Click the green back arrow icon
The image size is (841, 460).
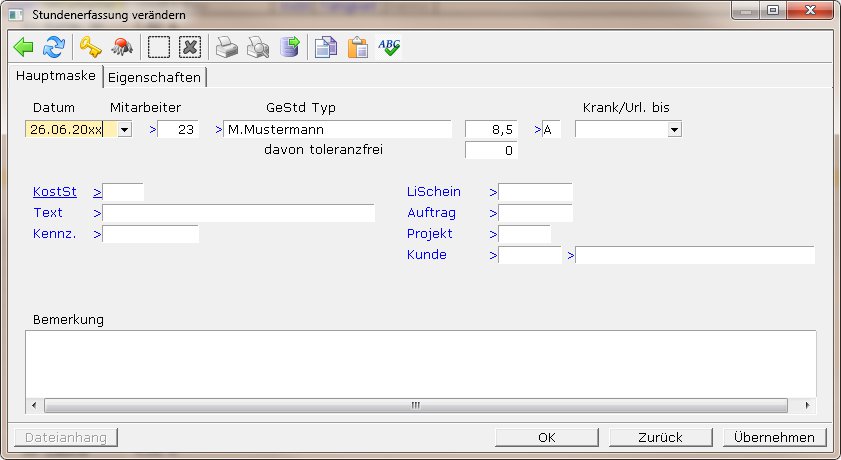tap(24, 47)
